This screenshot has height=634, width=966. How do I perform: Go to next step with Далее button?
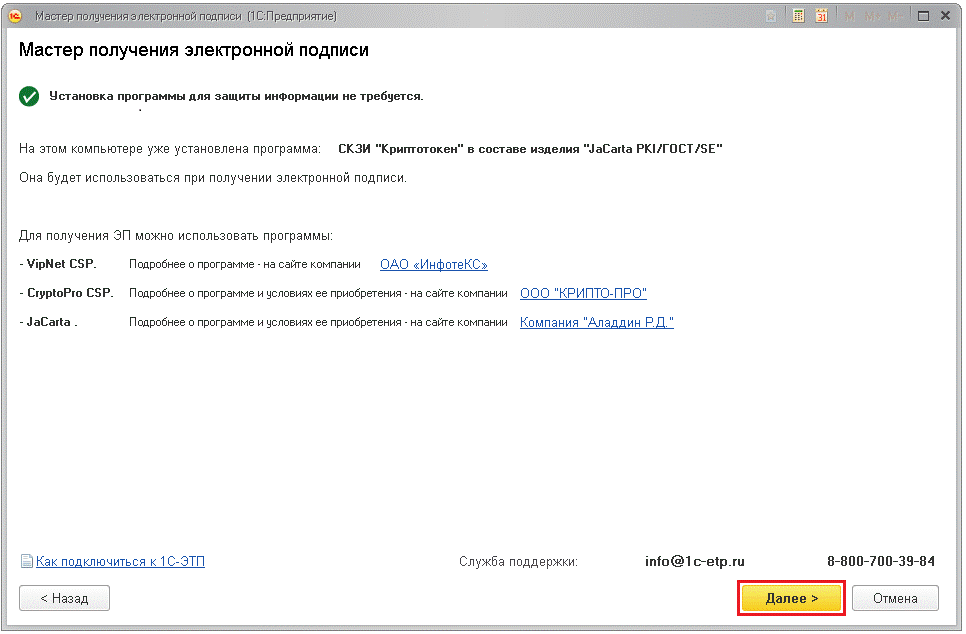(x=792, y=598)
